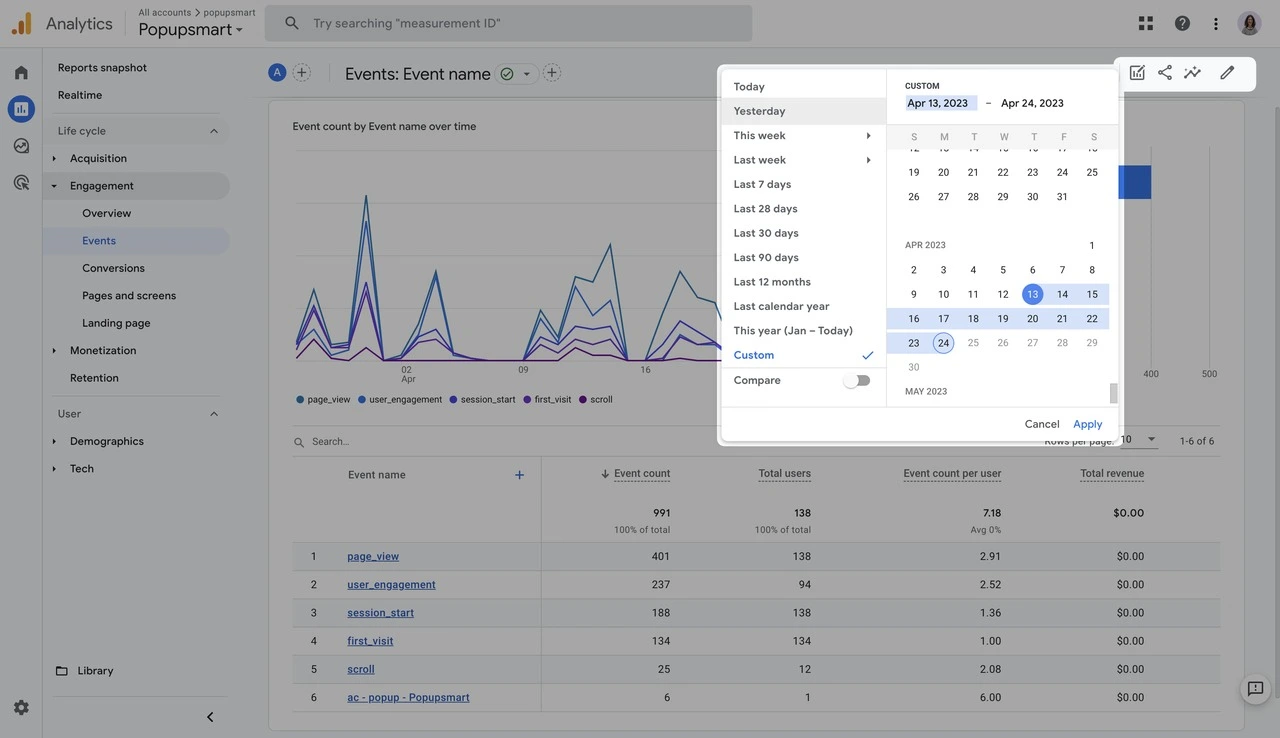Open Explore icon in left rail
1280x738 pixels.
[x=21, y=145]
